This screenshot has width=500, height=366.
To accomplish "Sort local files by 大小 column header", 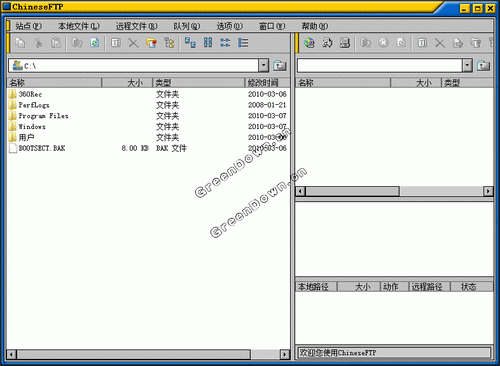I will pos(127,83).
